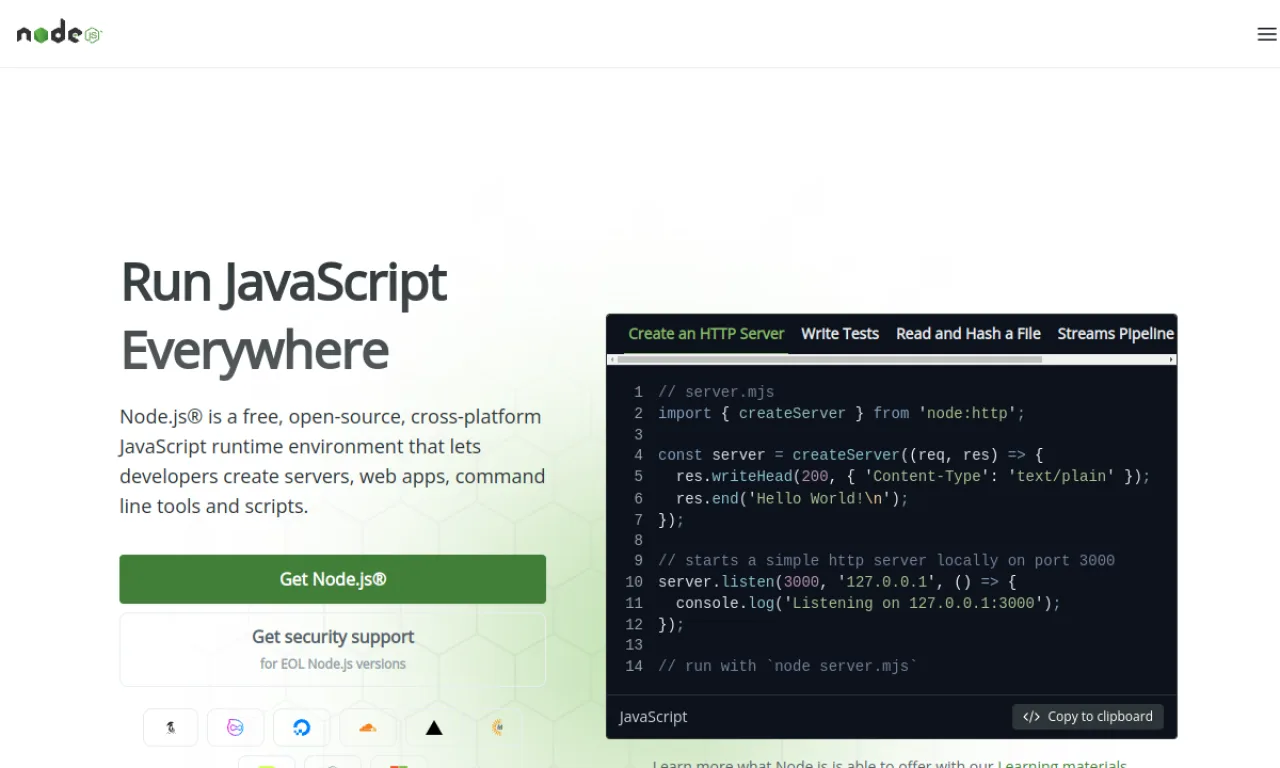Open Get security support for EOL versions
The height and width of the screenshot is (768, 1280).
[333, 649]
